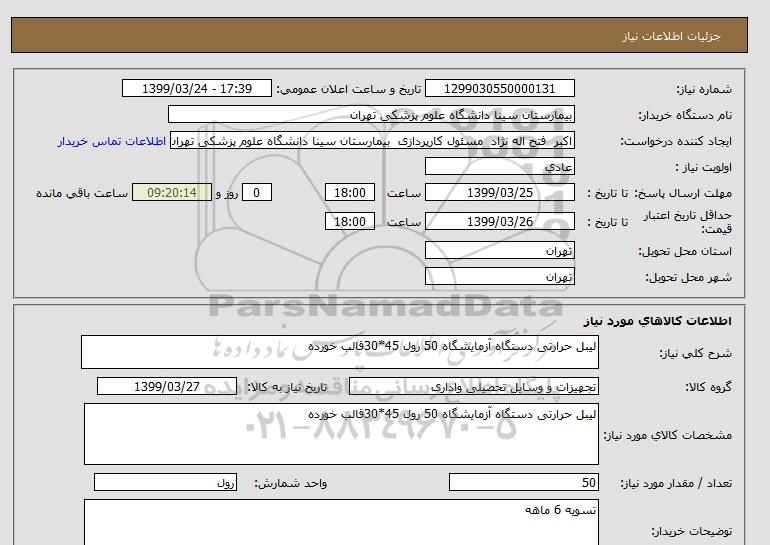Image resolution: width=770 pixels, height=545 pixels.
Task: Click the need date field 1399/03/27
Action: (167, 386)
